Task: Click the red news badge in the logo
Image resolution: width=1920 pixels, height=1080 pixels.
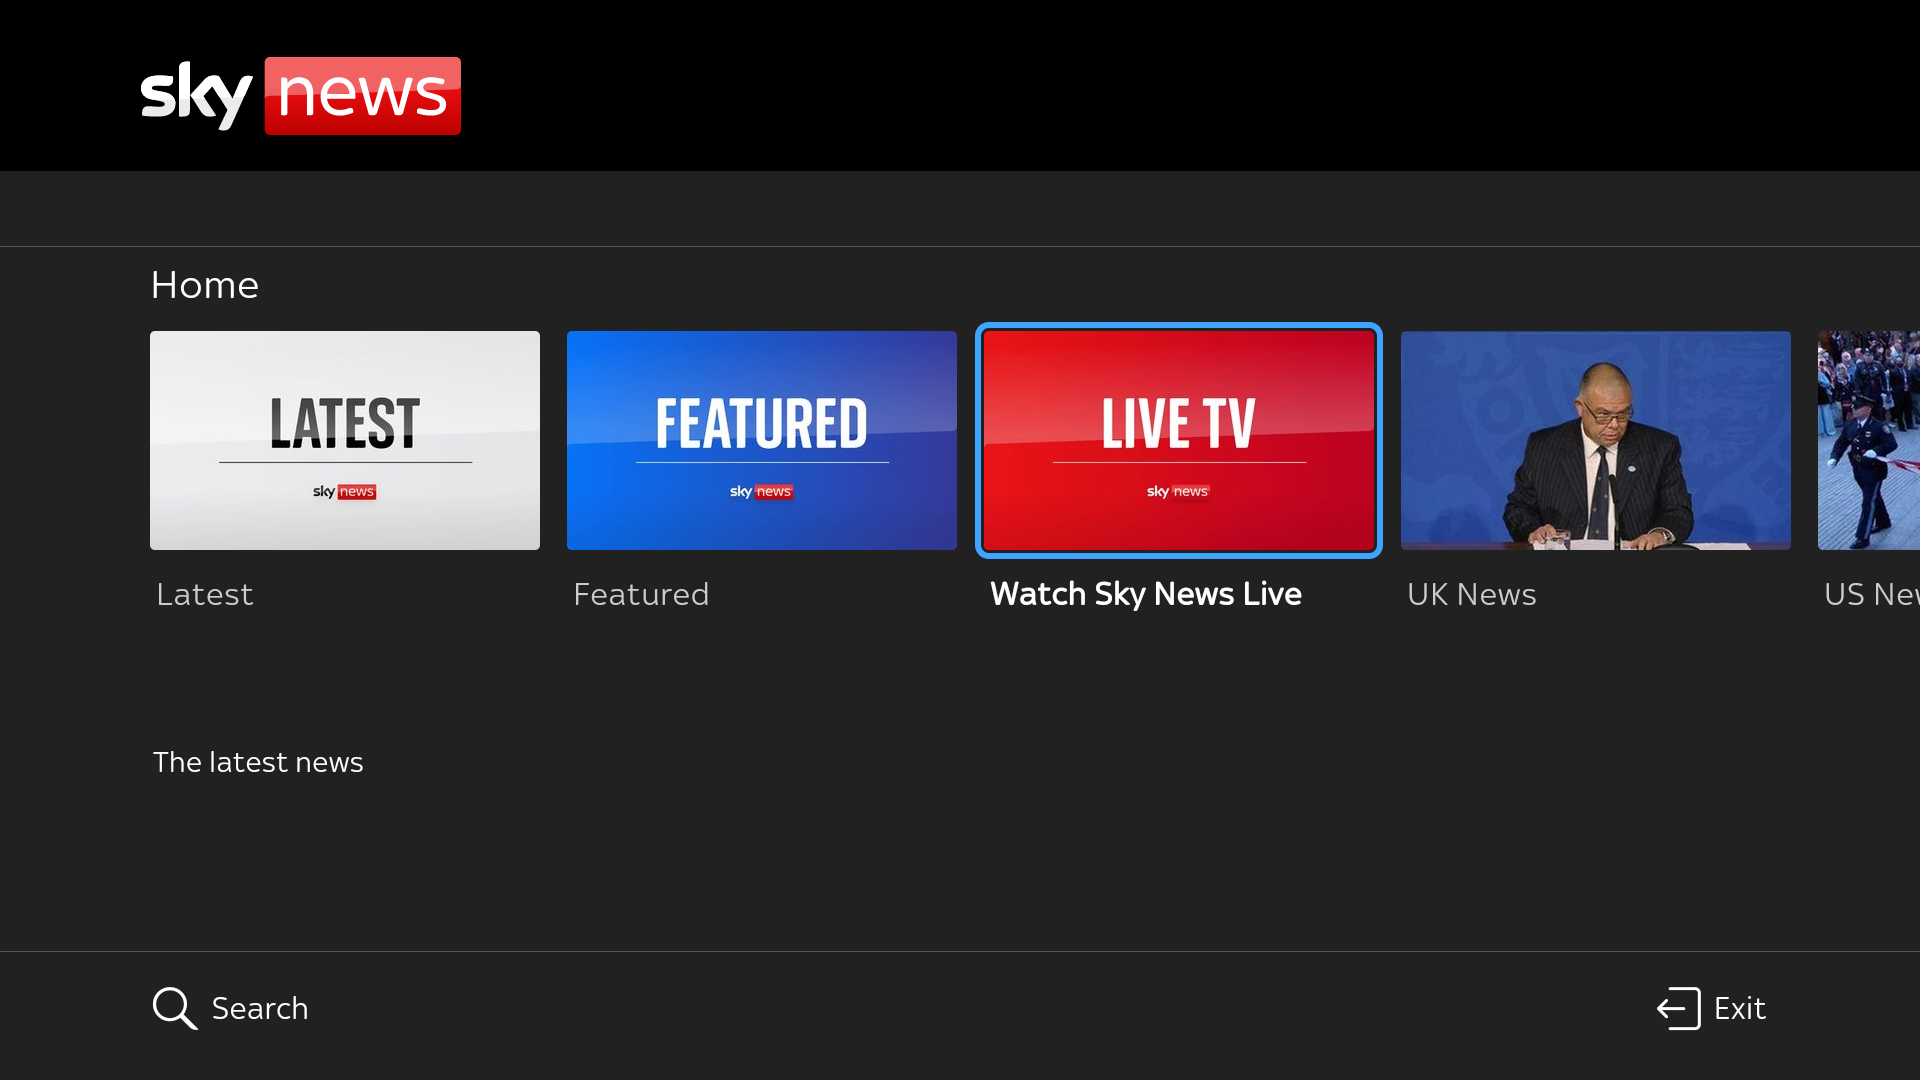Action: pos(362,95)
